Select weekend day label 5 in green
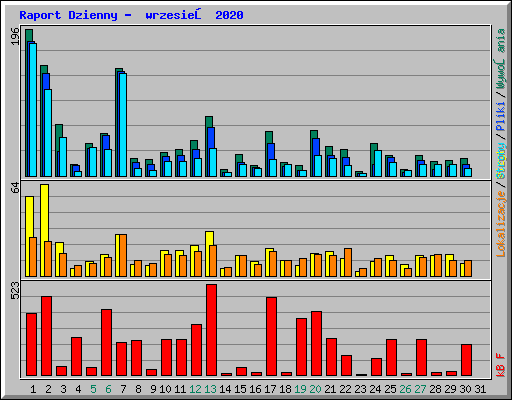 (93, 389)
